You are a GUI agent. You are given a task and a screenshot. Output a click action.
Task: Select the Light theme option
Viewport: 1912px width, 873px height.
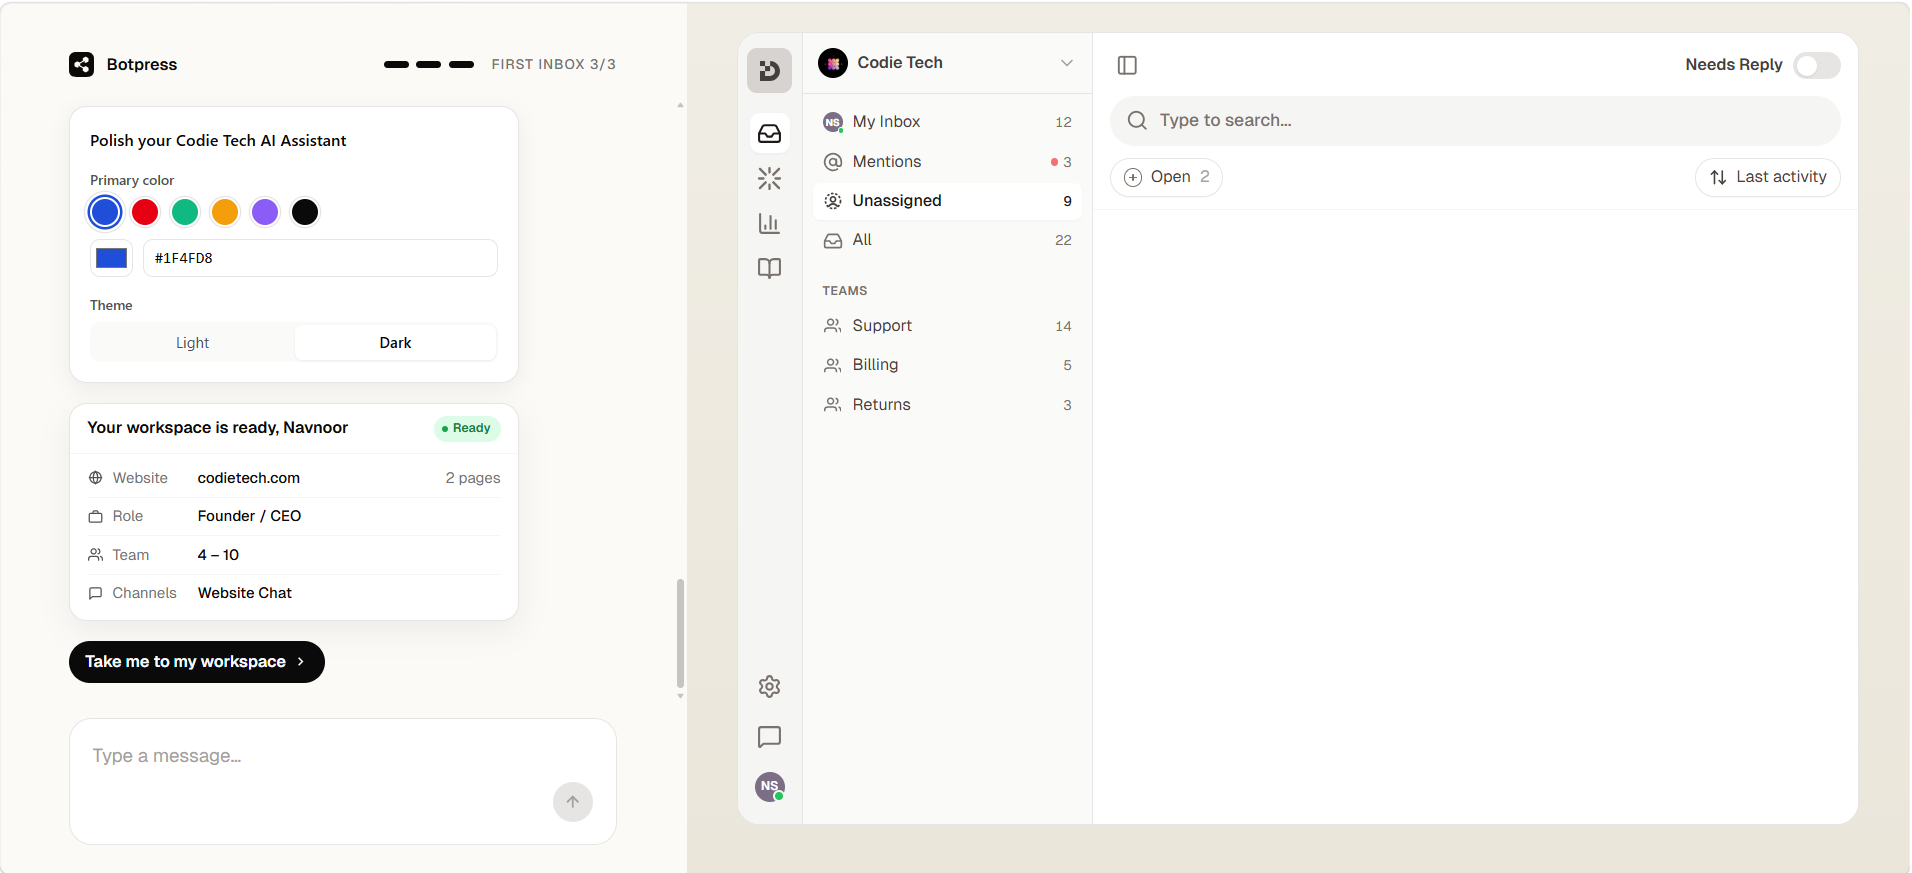[192, 343]
